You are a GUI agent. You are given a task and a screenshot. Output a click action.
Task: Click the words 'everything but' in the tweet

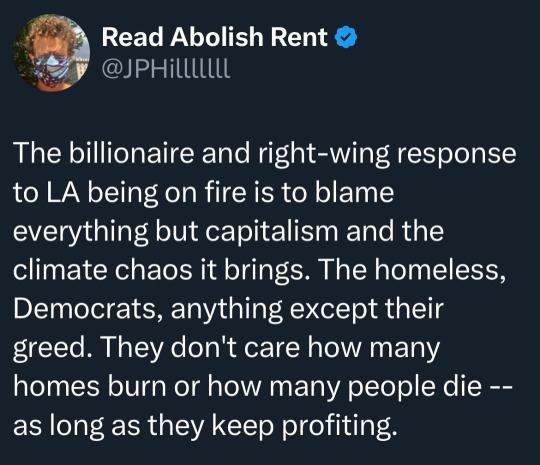pyautogui.click(x=106, y=231)
